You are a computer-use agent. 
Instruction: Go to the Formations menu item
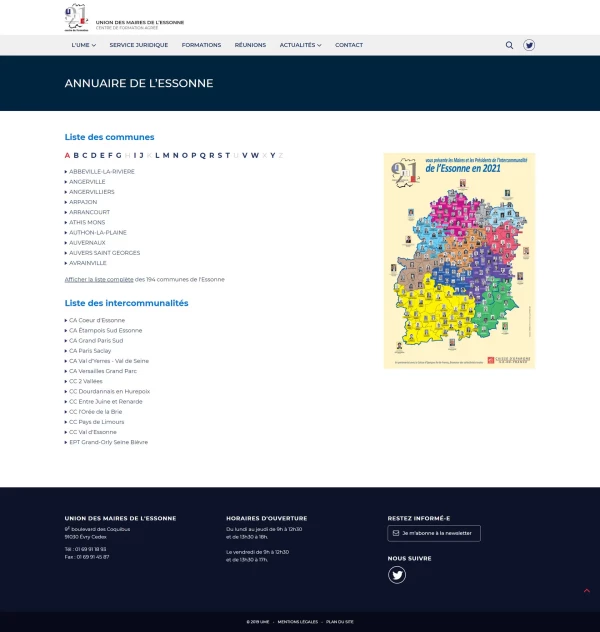point(201,45)
